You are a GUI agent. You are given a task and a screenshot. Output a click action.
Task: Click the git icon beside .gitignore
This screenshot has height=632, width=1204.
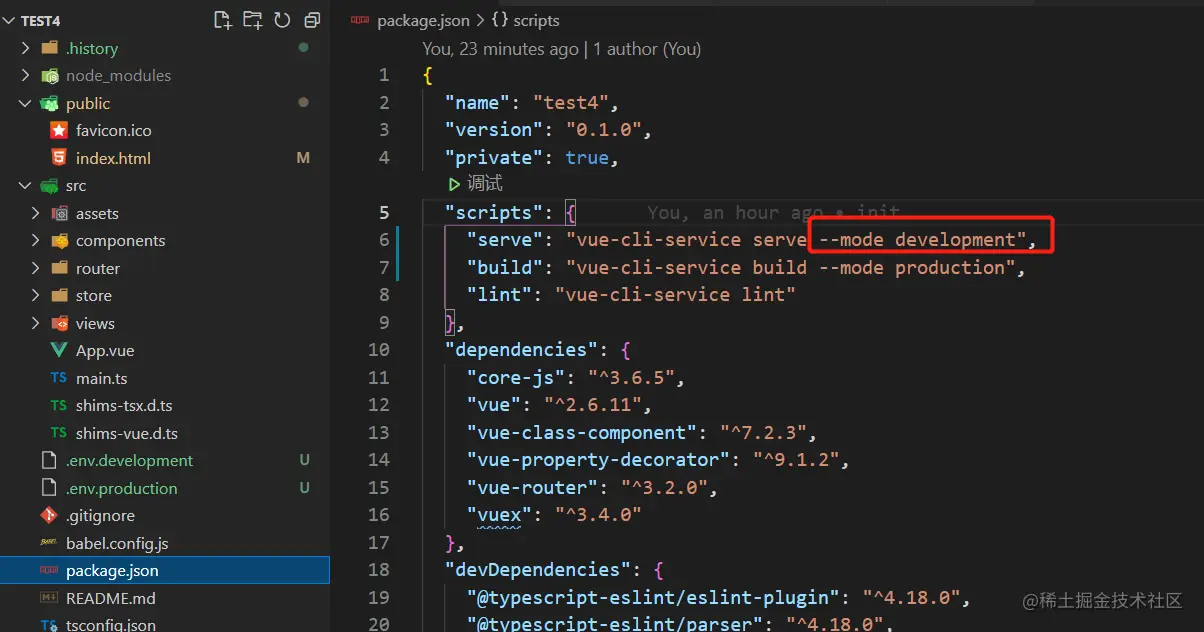49,516
